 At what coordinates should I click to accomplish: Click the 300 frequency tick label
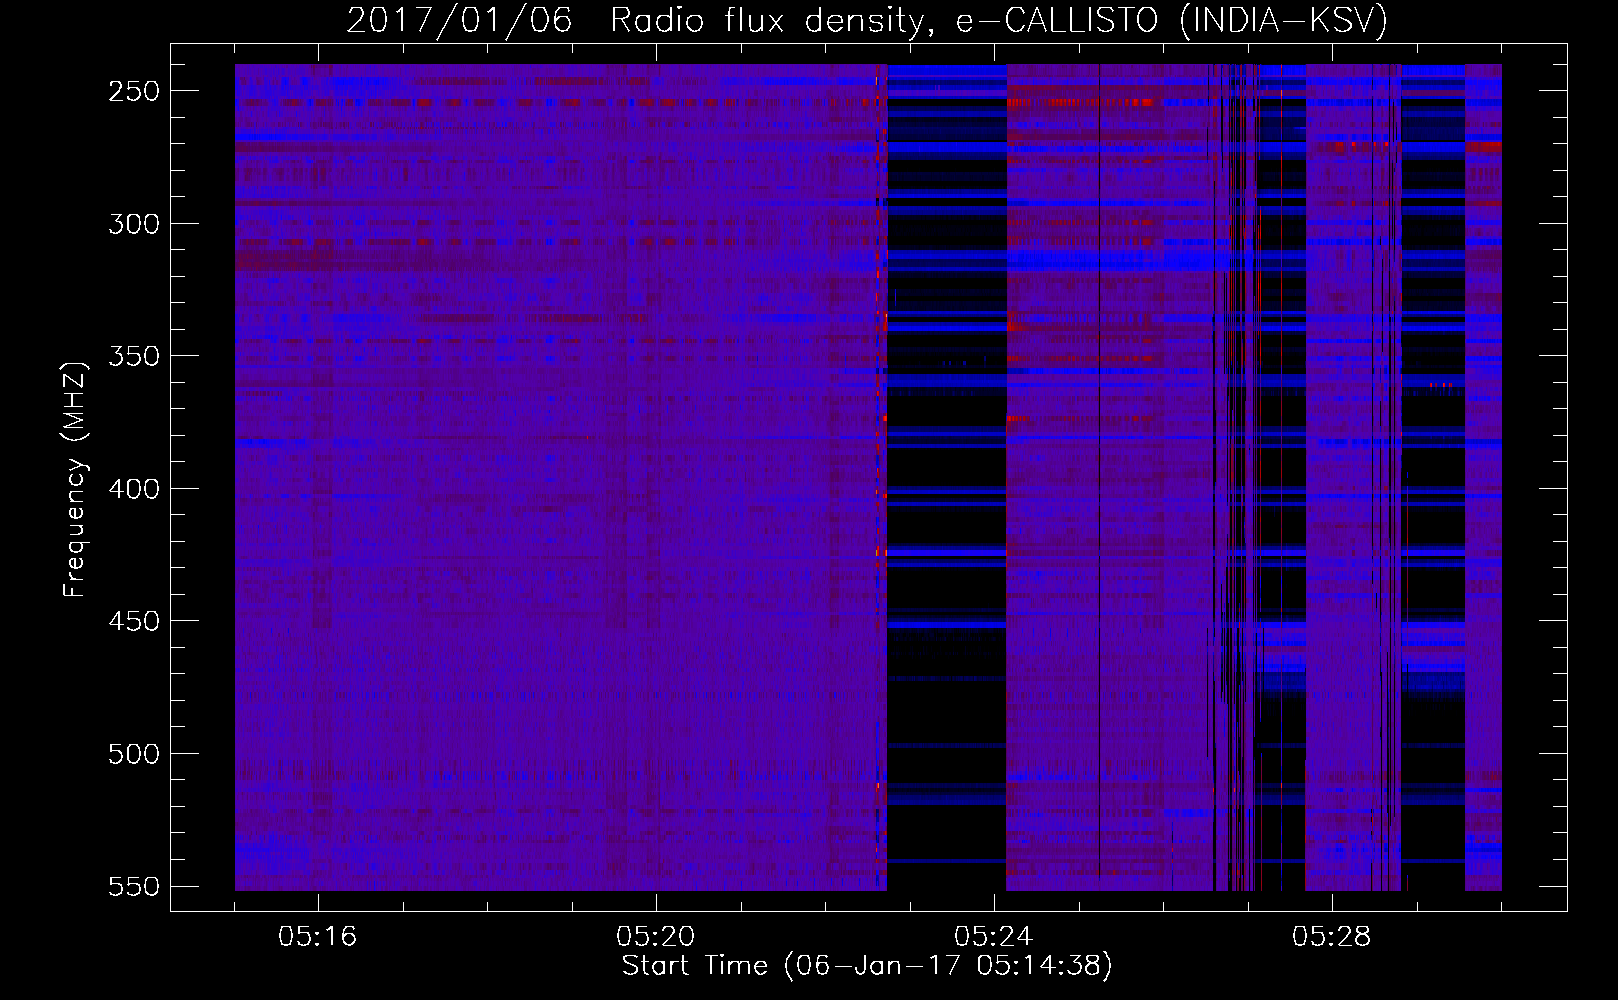pyautogui.click(x=134, y=224)
